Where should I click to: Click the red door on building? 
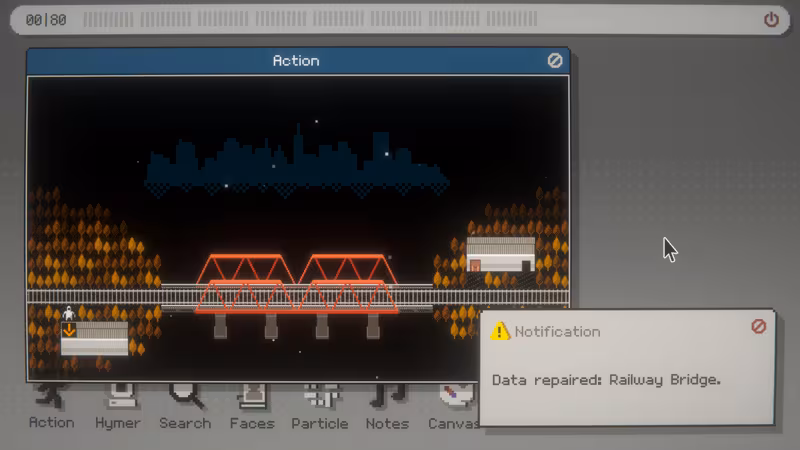475,266
